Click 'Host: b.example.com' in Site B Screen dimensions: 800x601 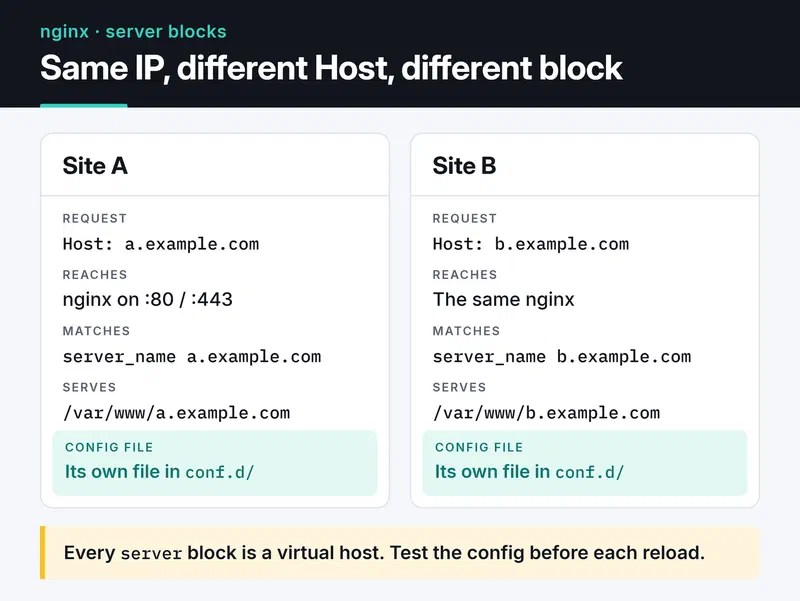tap(531, 244)
